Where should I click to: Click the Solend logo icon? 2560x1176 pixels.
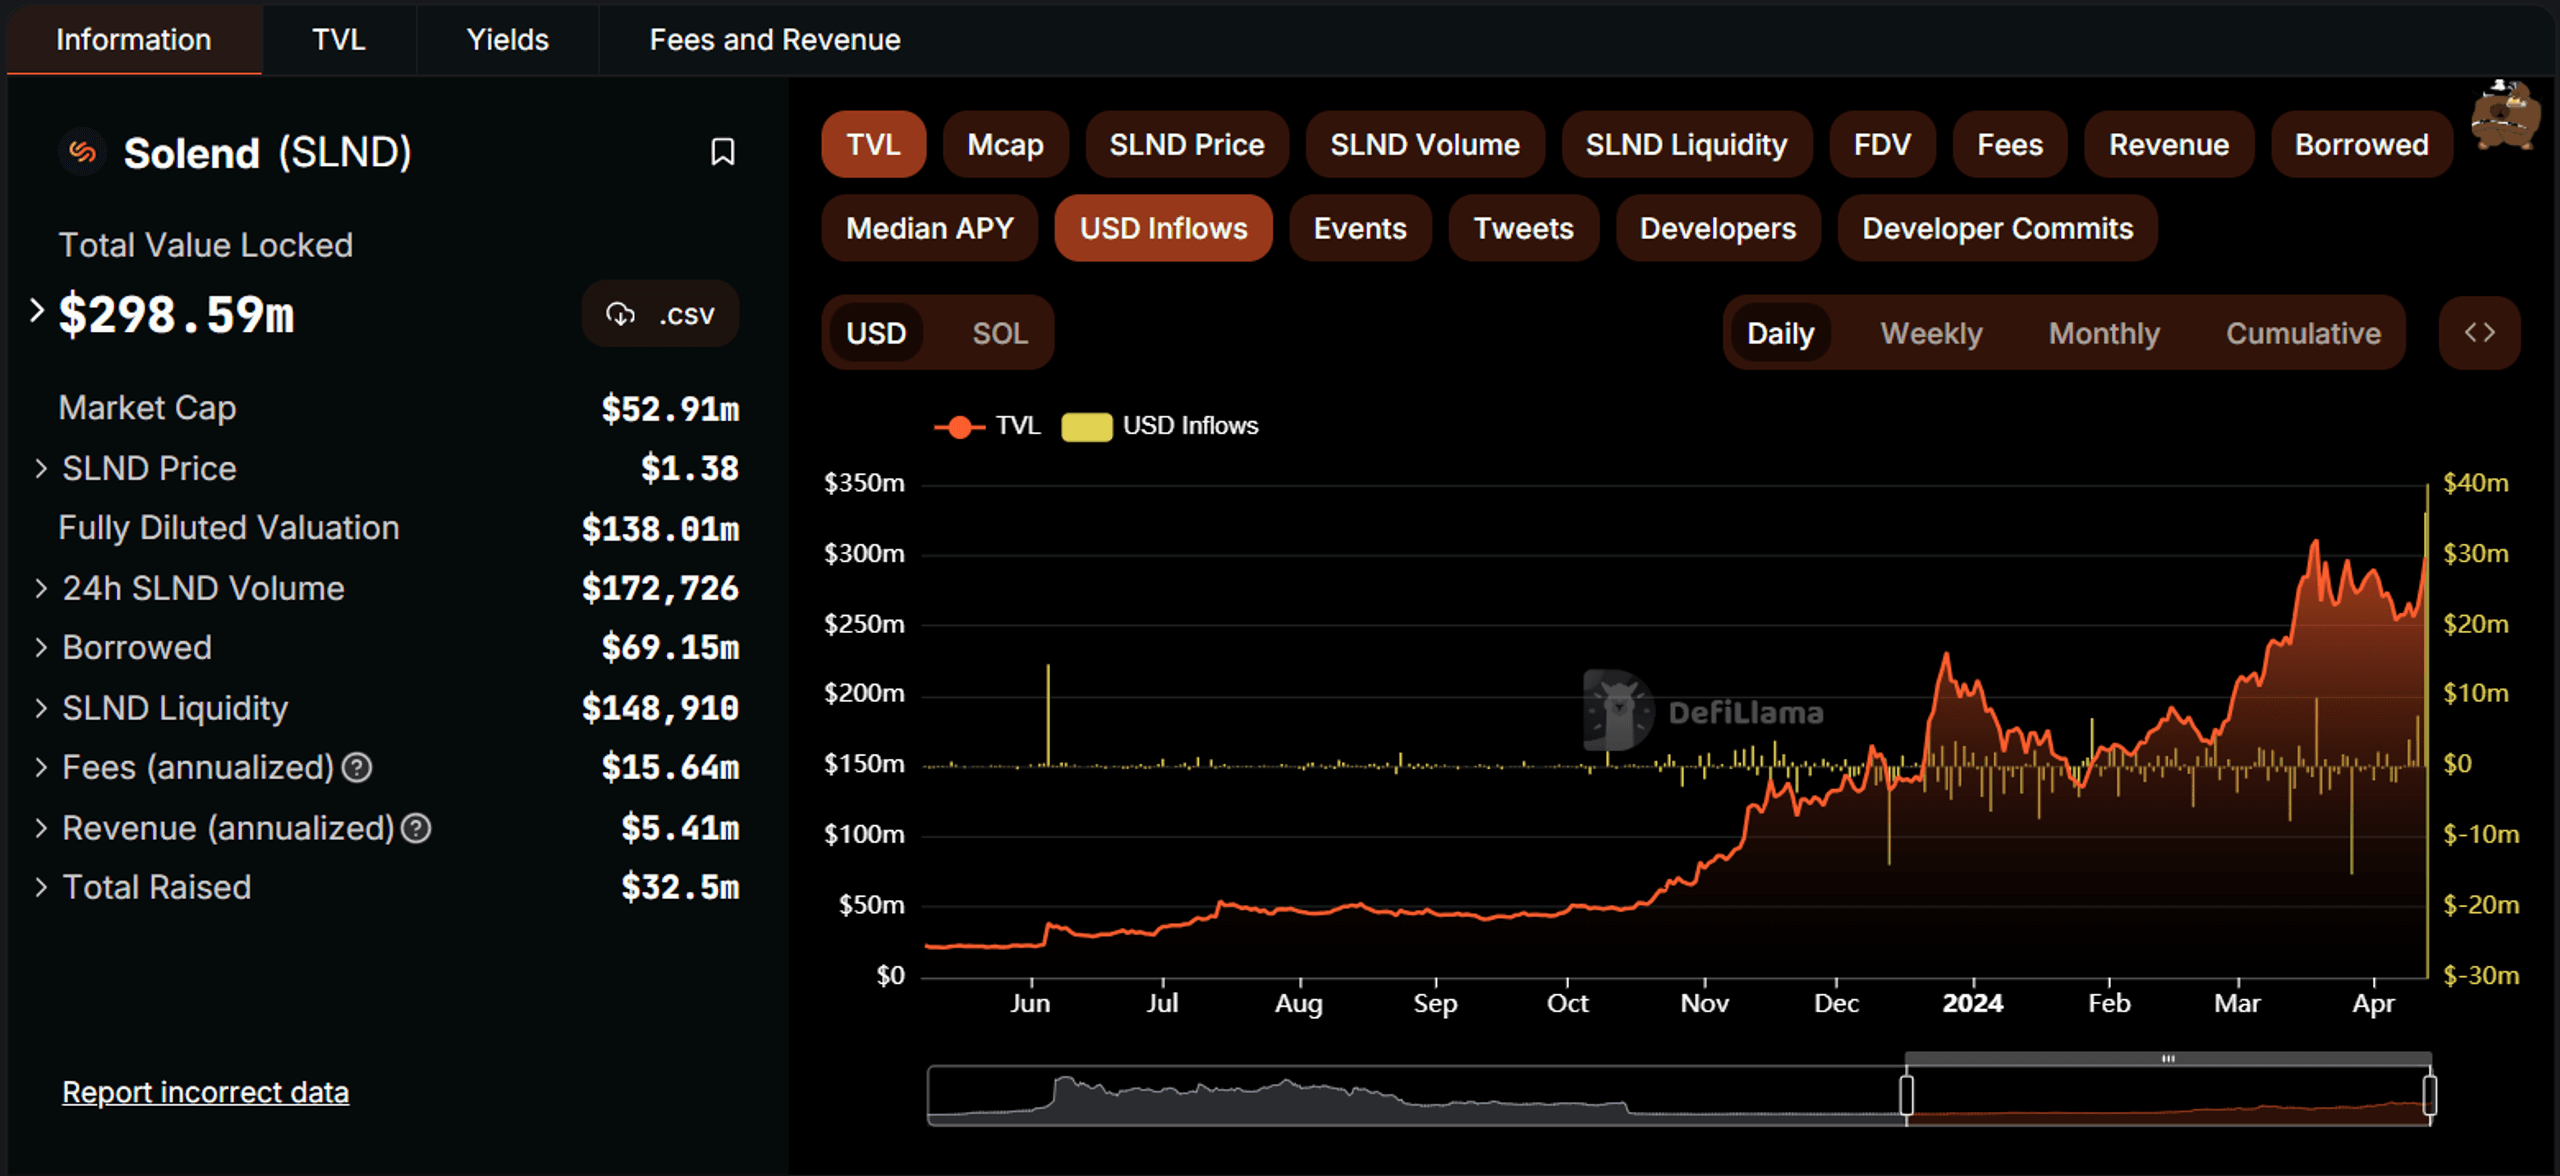coord(82,152)
